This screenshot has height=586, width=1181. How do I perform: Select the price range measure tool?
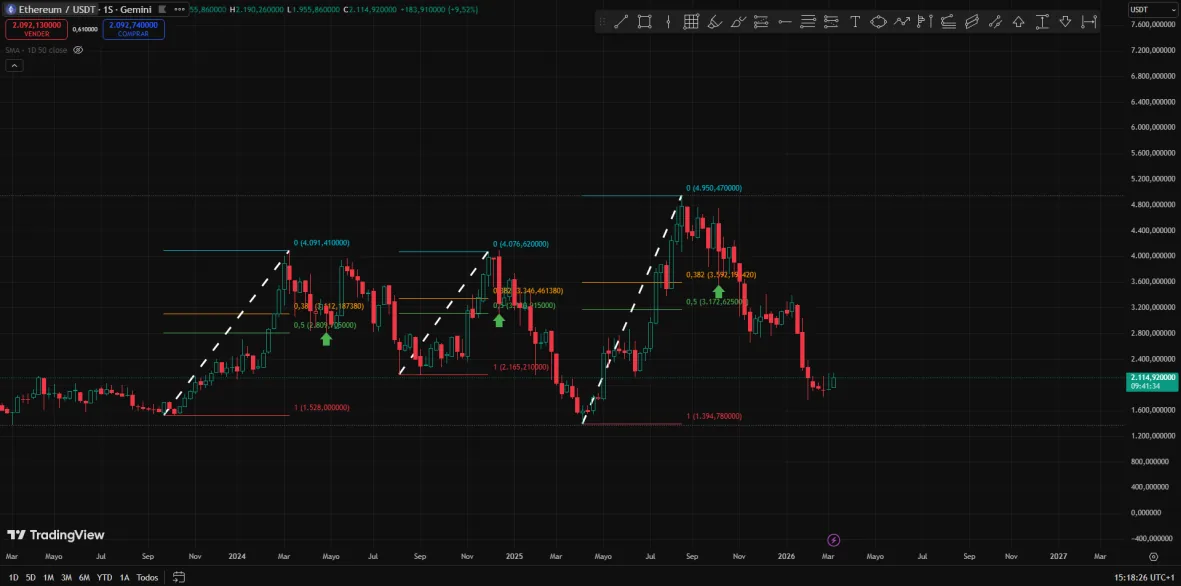coord(1042,22)
